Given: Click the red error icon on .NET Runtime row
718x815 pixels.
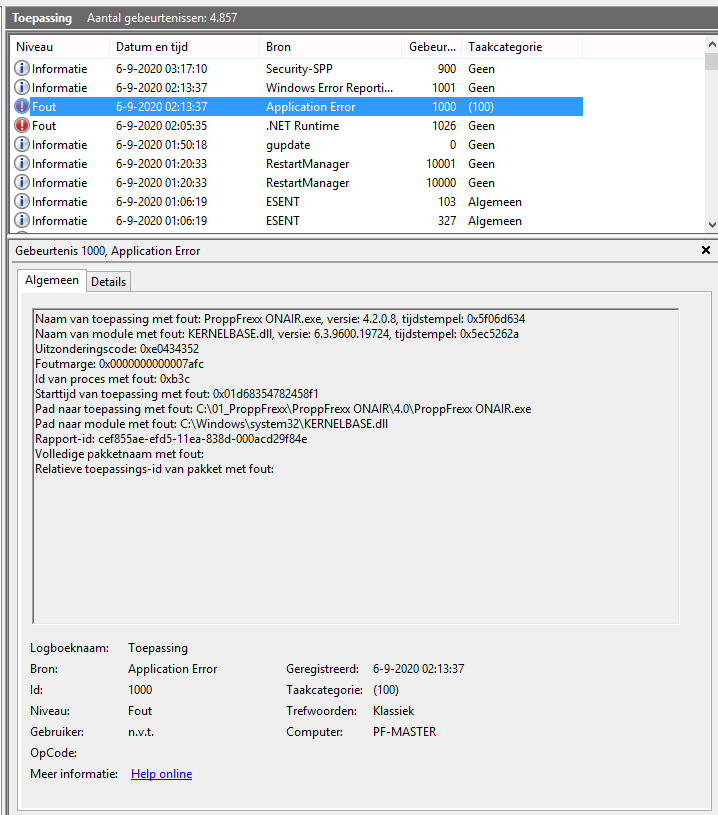Looking at the screenshot, I should [x=22, y=126].
